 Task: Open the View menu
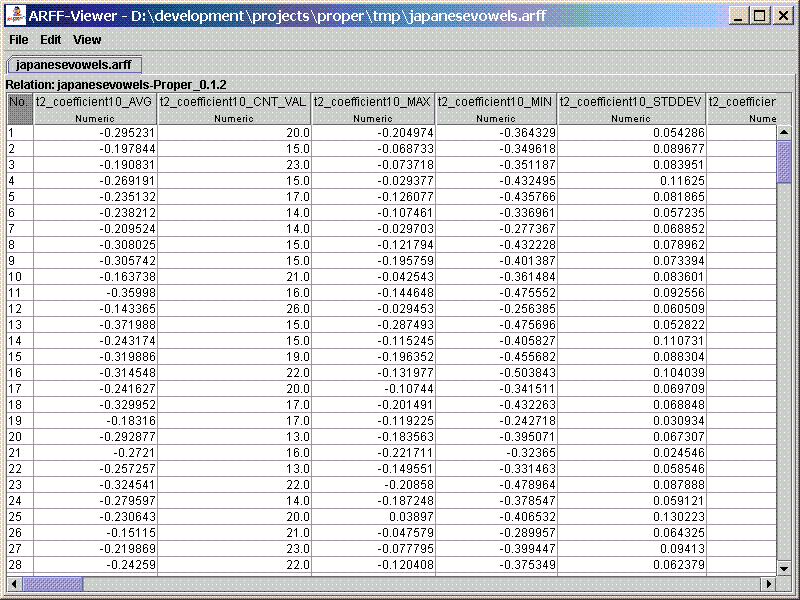tap(87, 40)
